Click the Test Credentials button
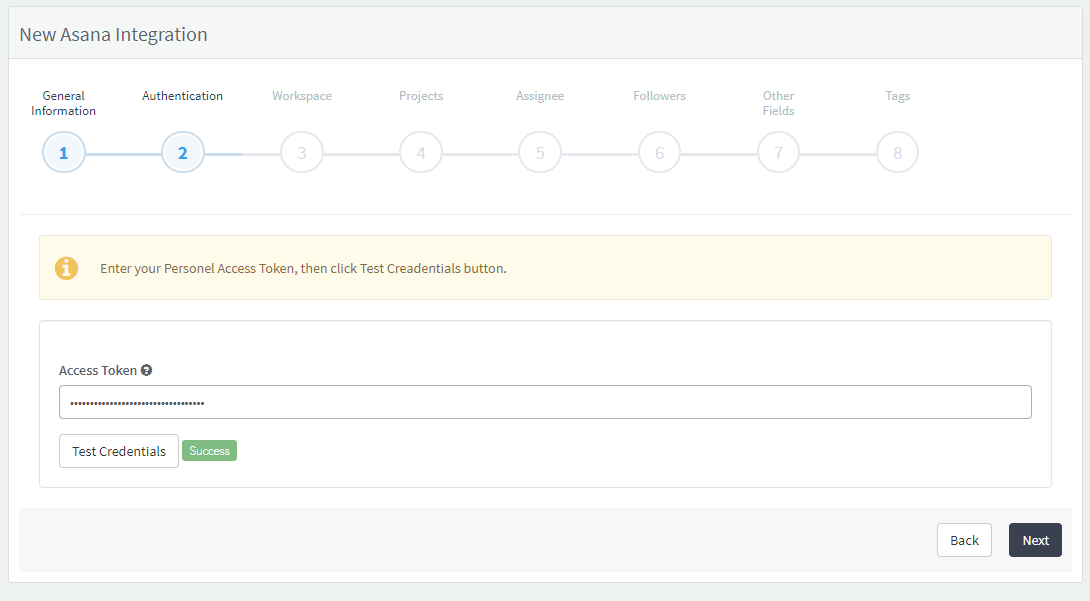This screenshot has height=601, width=1090. pyautogui.click(x=119, y=451)
